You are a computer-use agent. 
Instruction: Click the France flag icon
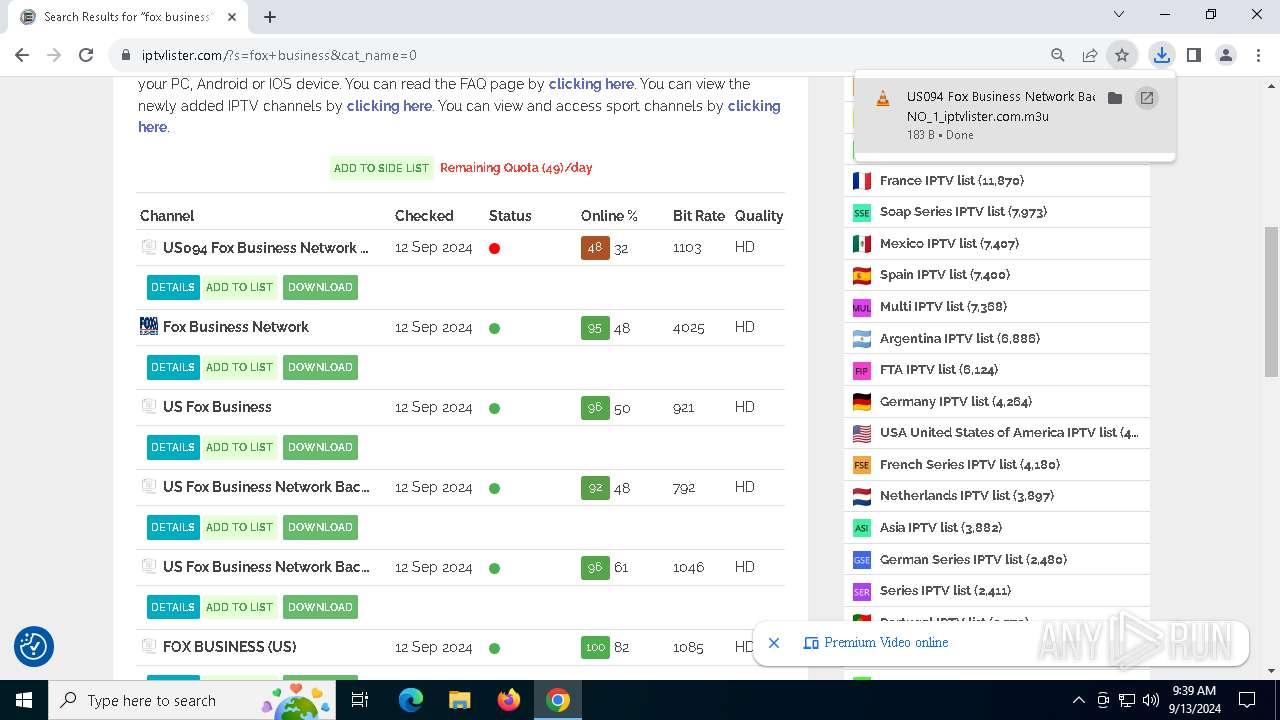point(862,181)
